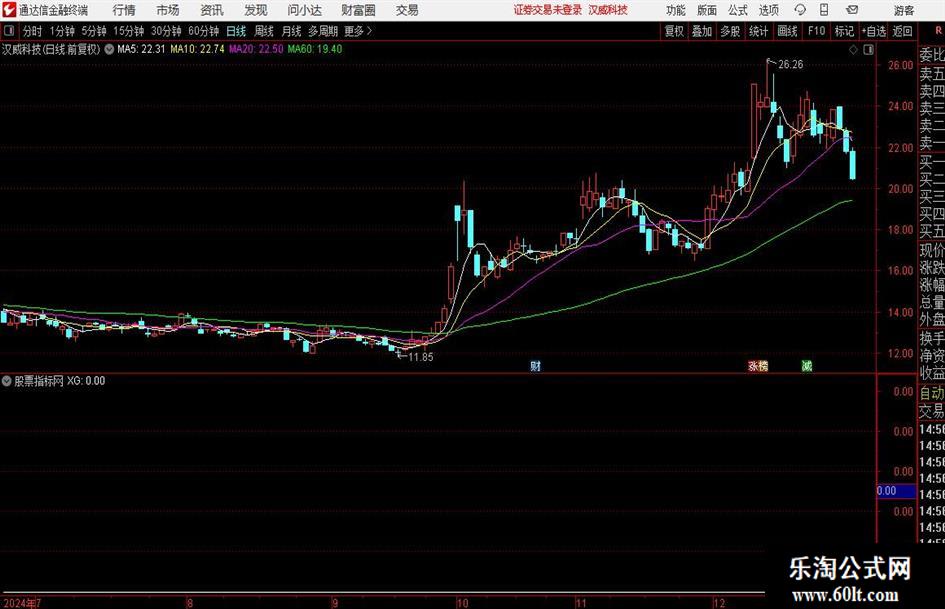Click the 涨榜 marker on the chart

[758, 365]
